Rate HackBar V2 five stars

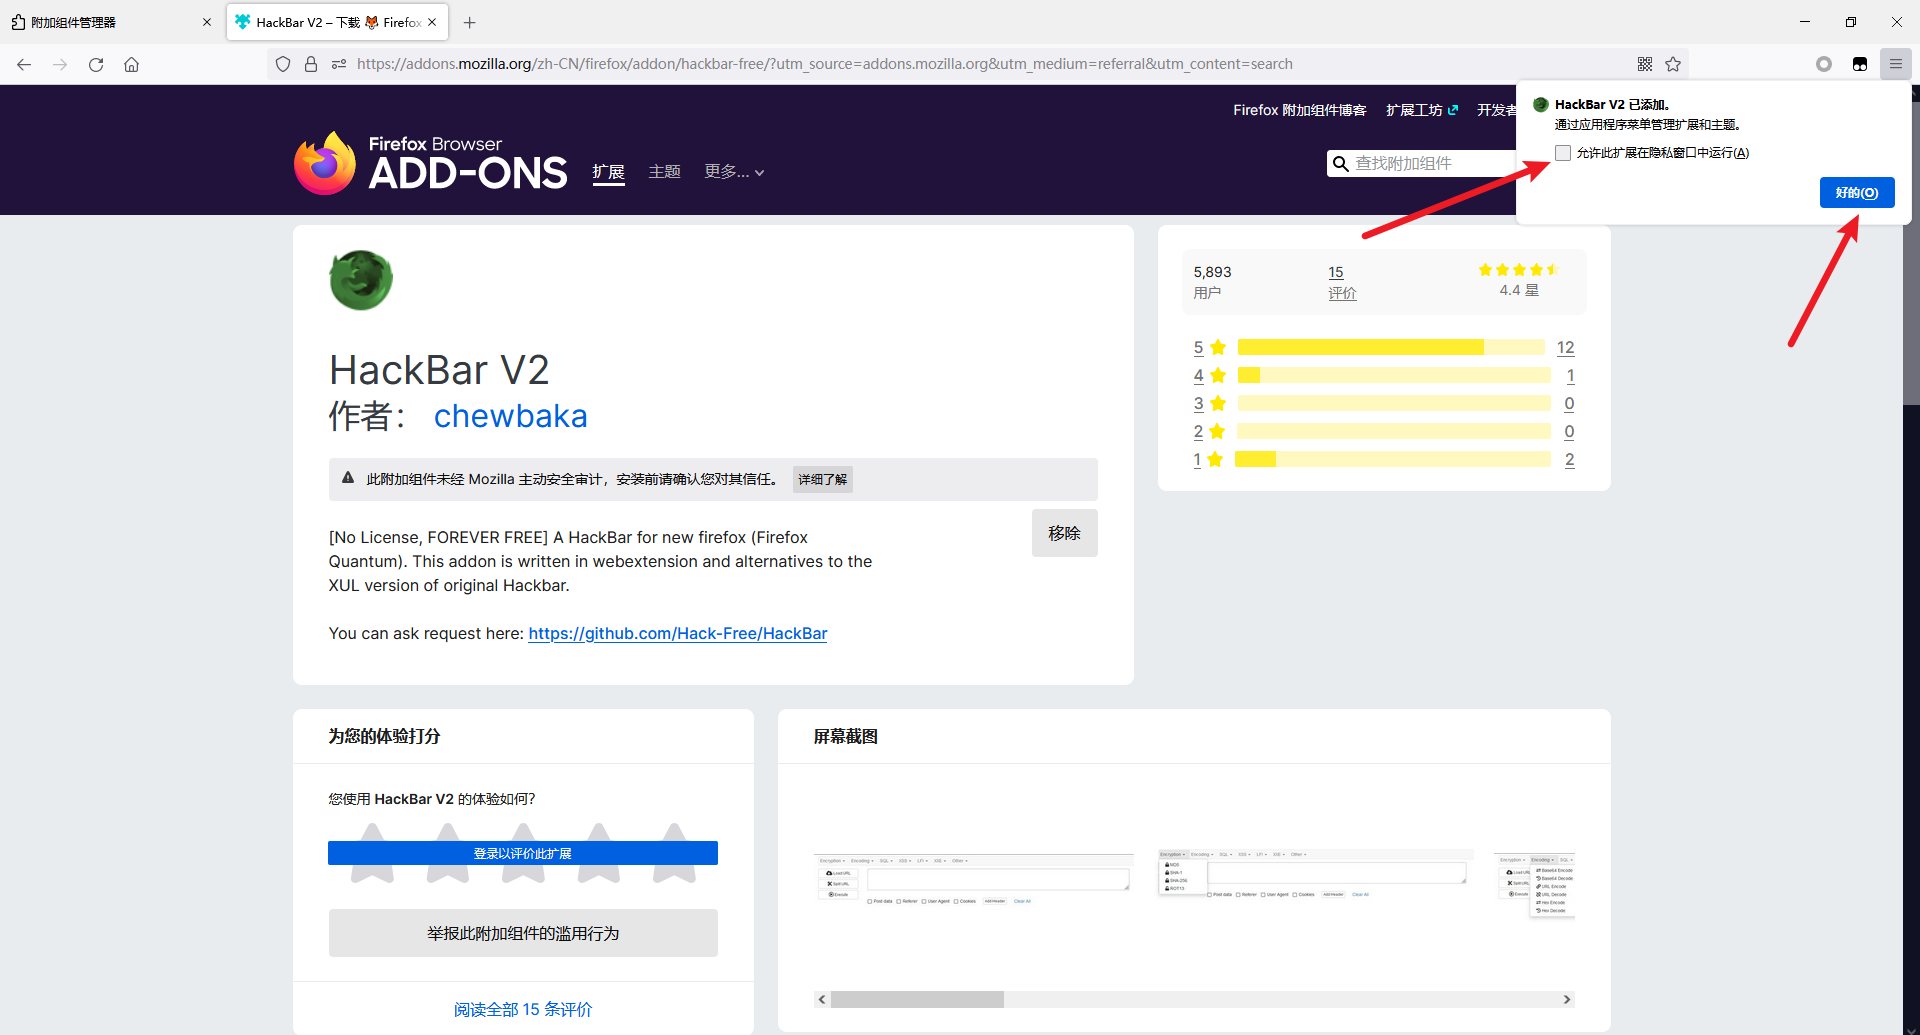pos(674,853)
